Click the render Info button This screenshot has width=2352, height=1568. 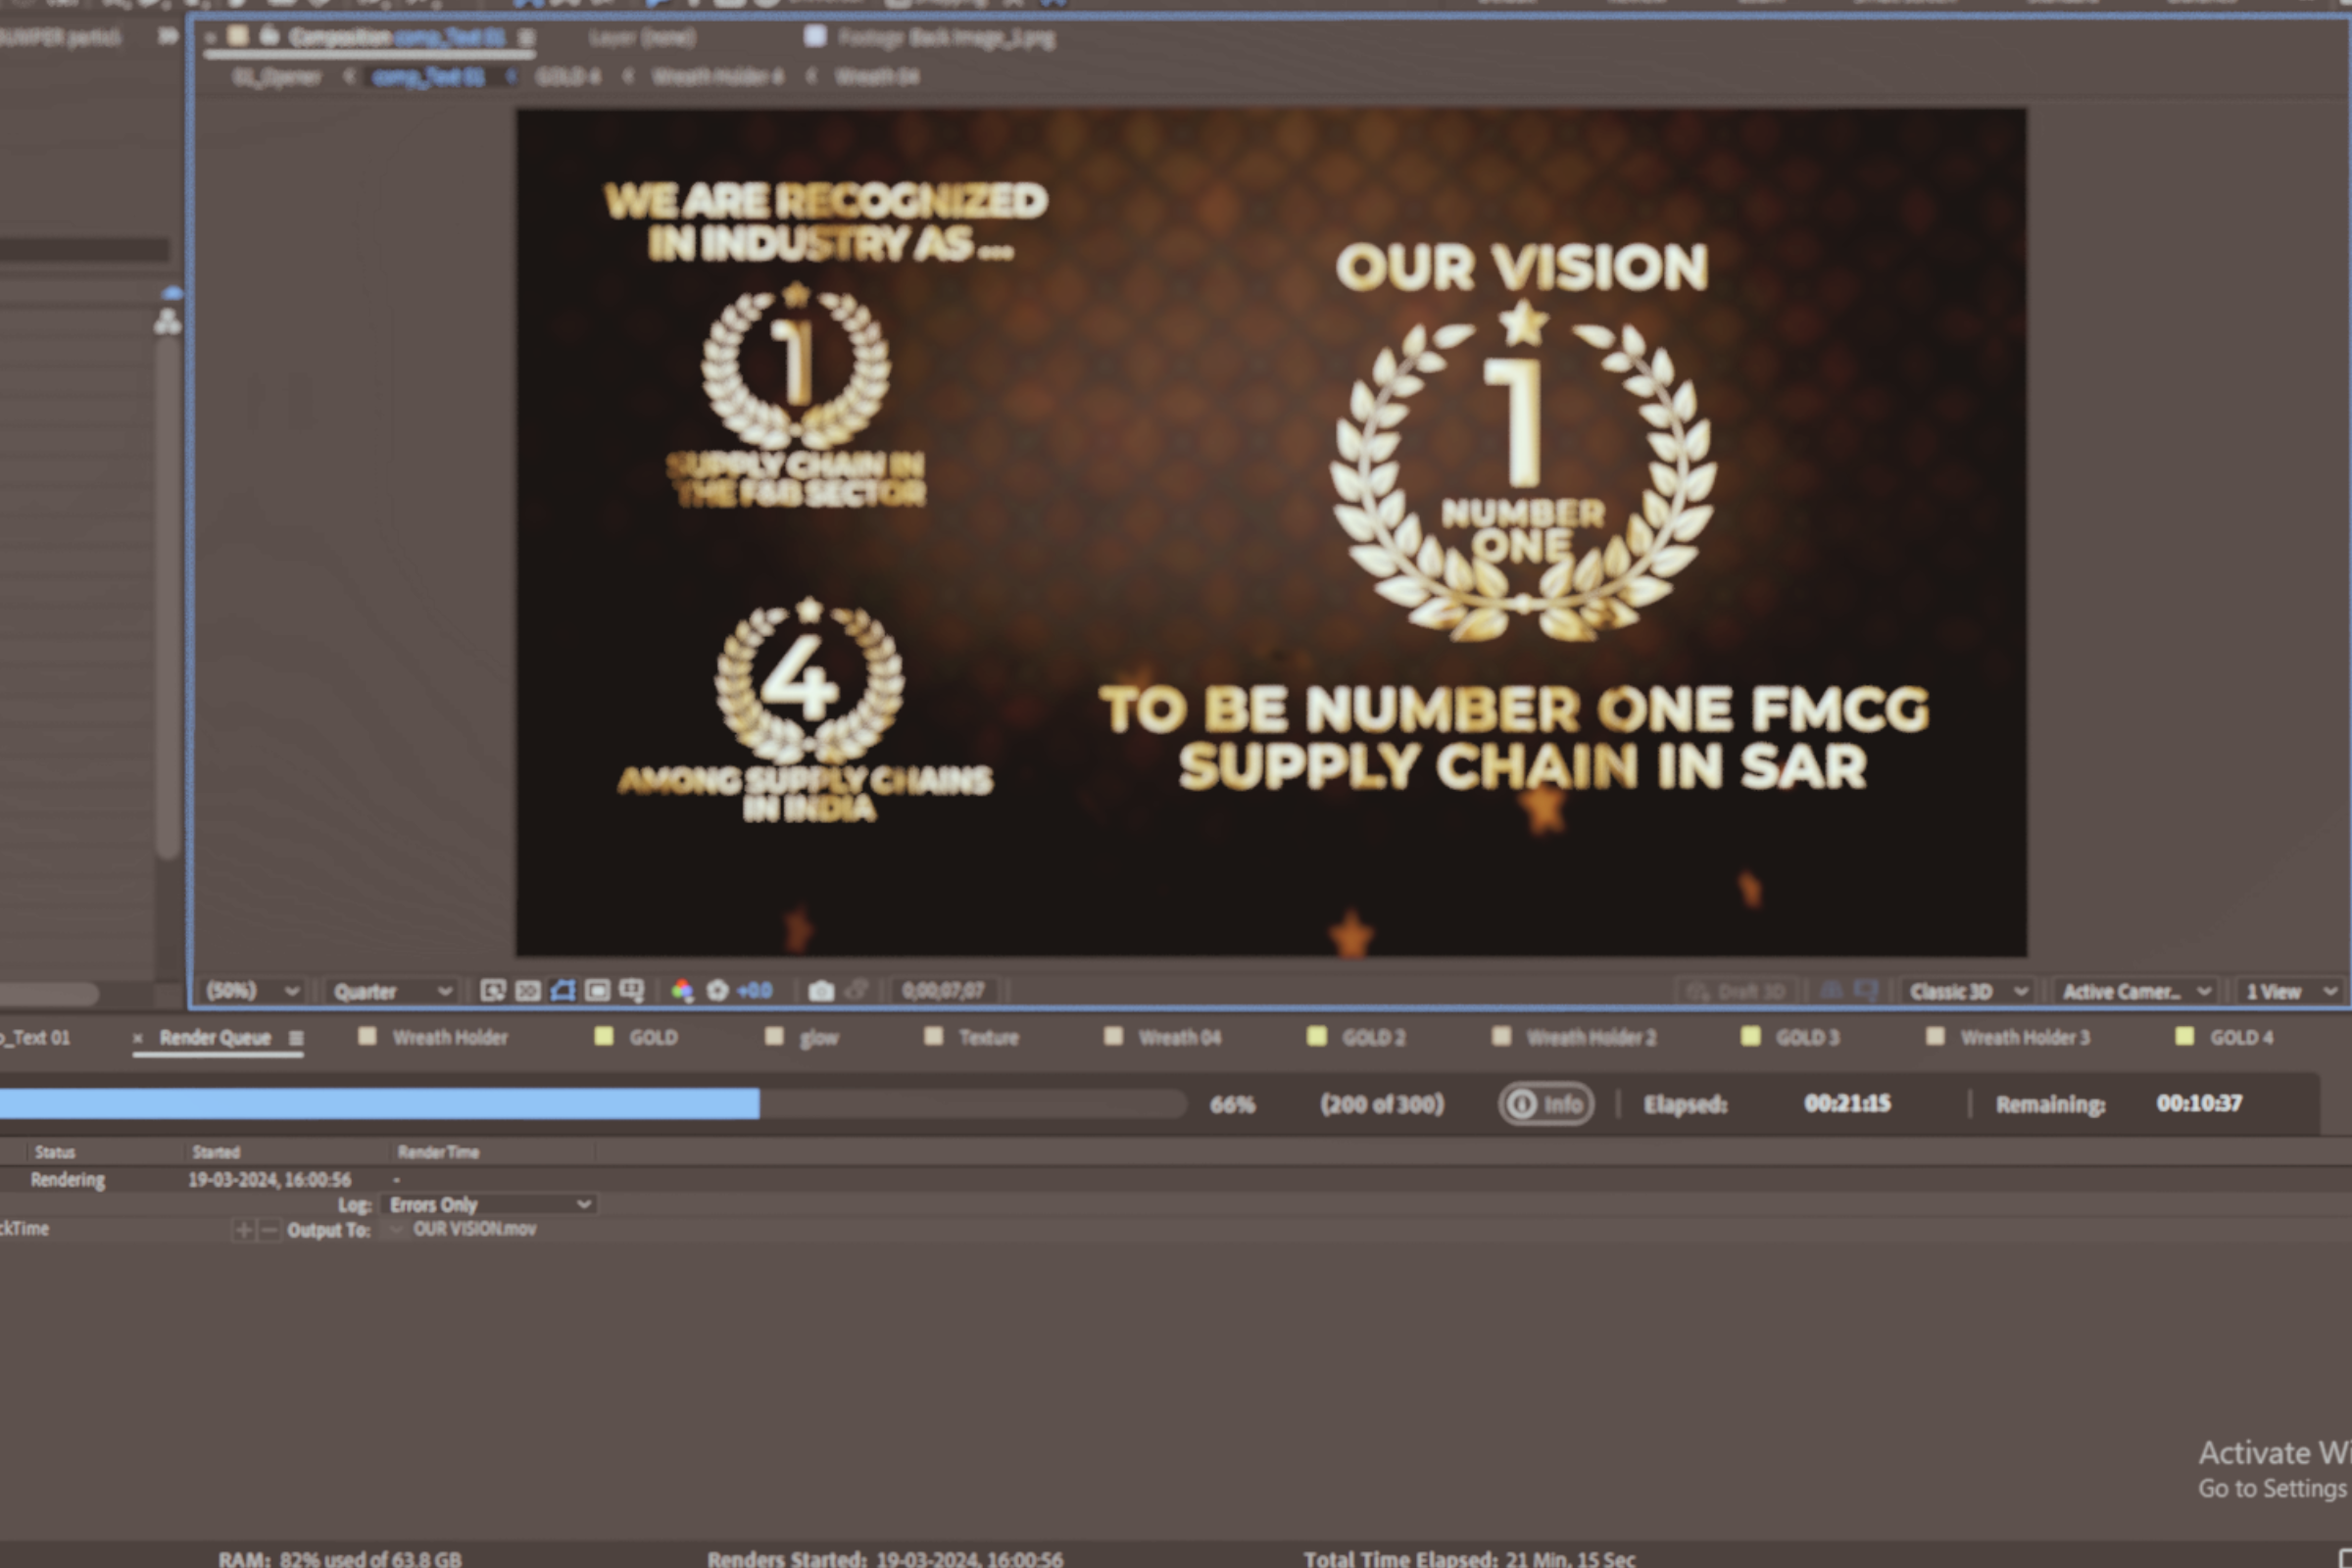point(1546,1104)
